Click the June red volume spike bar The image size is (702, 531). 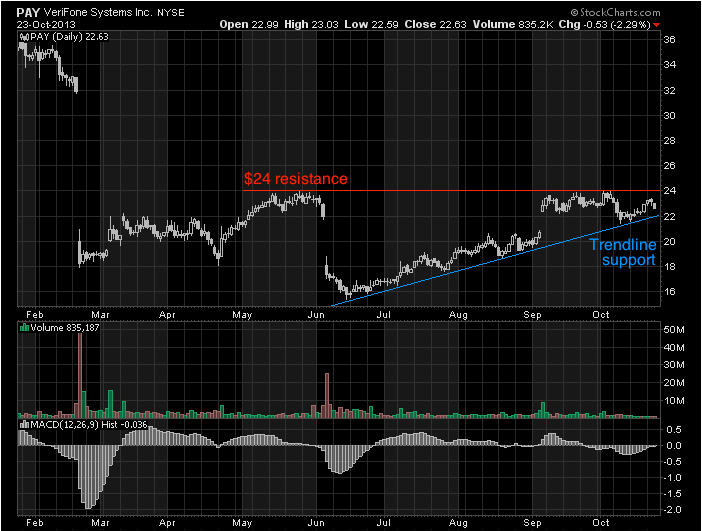[x=327, y=395]
